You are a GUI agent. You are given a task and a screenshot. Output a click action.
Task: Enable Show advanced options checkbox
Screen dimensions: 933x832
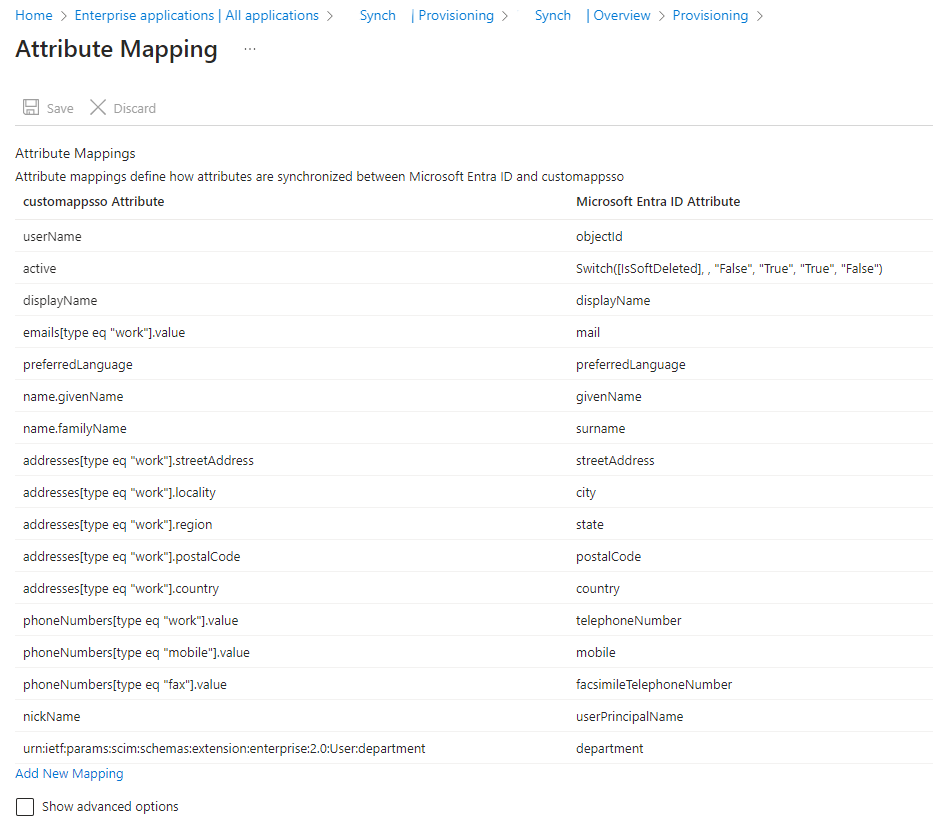tap(26, 806)
